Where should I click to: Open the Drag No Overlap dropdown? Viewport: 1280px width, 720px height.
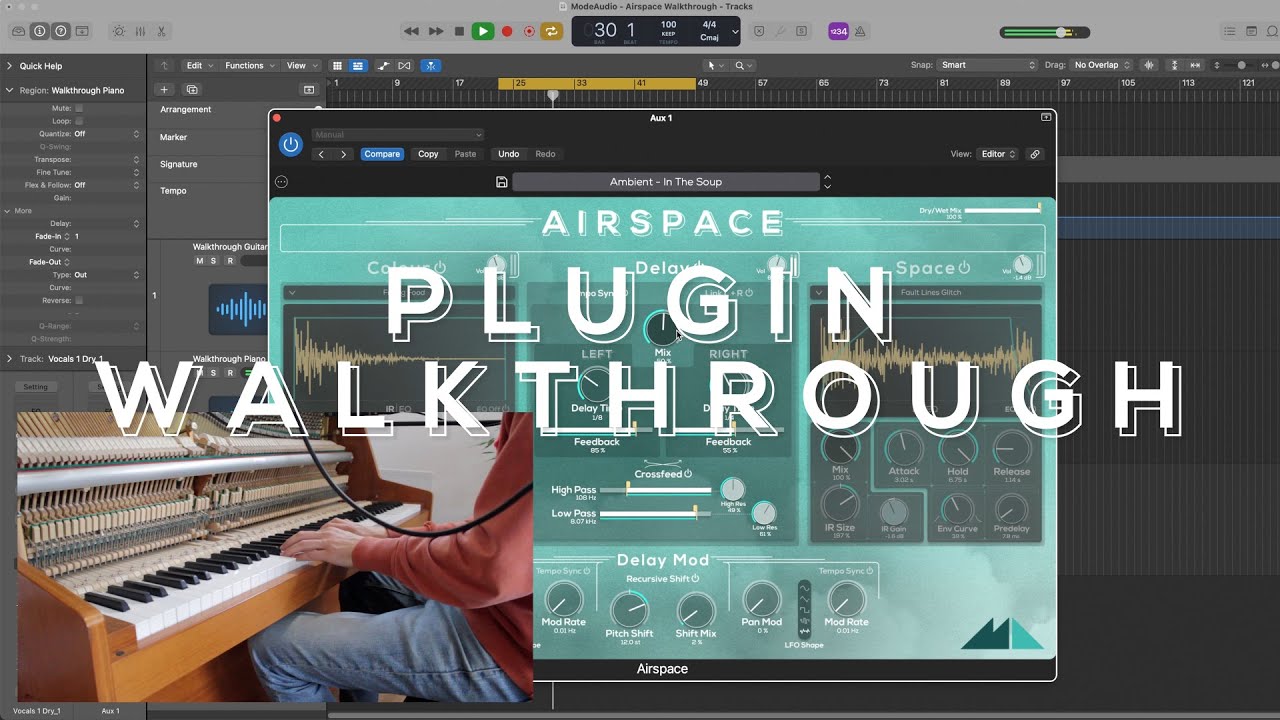1102,65
